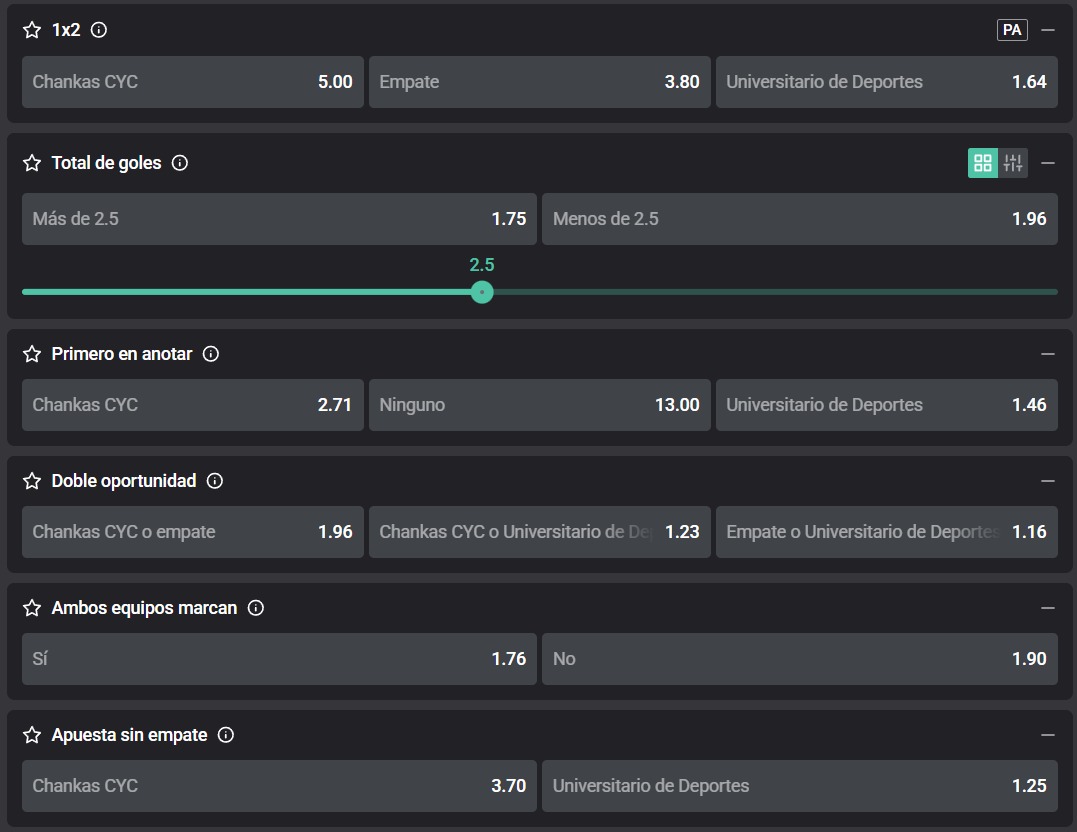This screenshot has width=1077, height=832.
Task: Click the 2.5 goals slider handle
Action: (482, 292)
